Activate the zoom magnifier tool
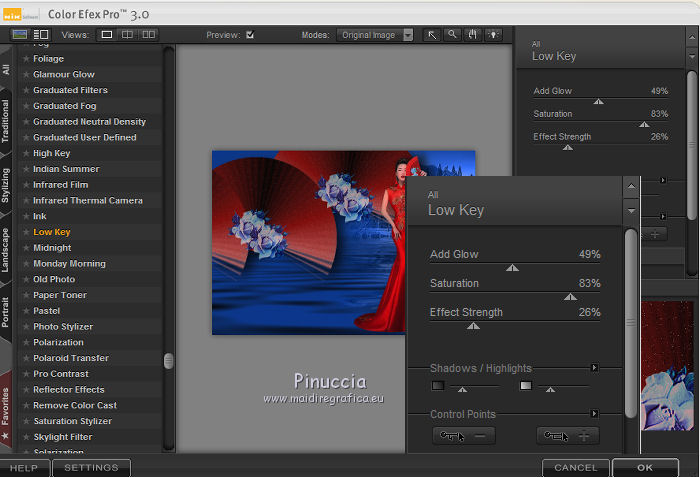The image size is (700, 477). click(453, 34)
